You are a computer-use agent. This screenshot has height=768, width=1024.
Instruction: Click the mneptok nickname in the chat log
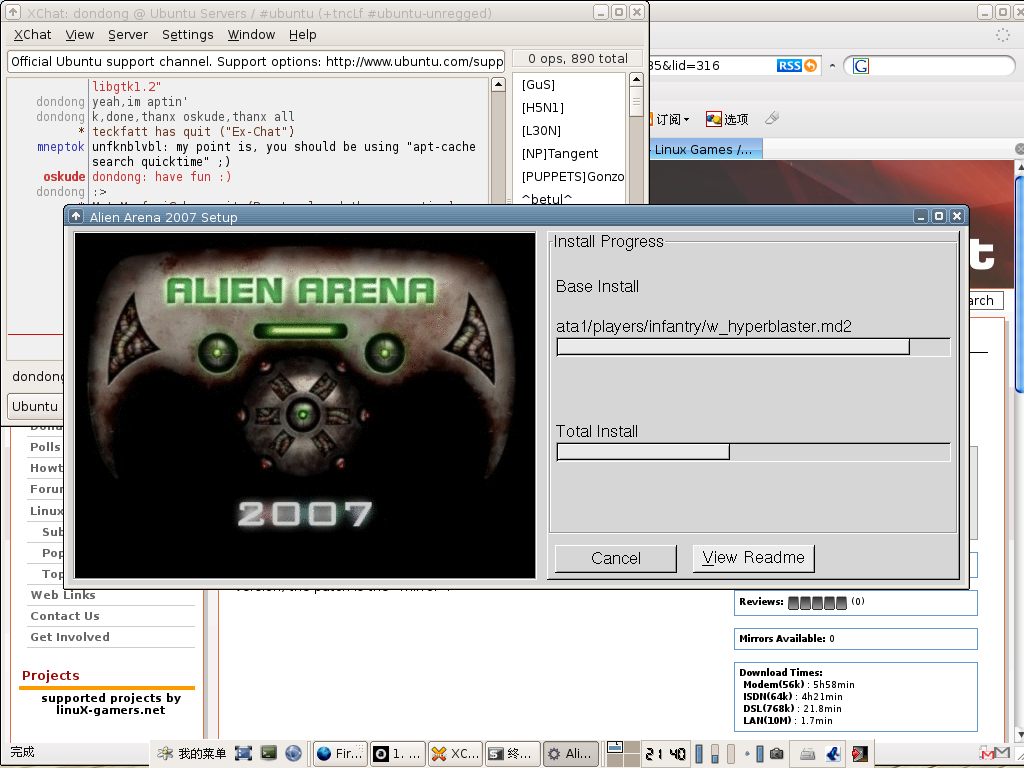coord(61,147)
